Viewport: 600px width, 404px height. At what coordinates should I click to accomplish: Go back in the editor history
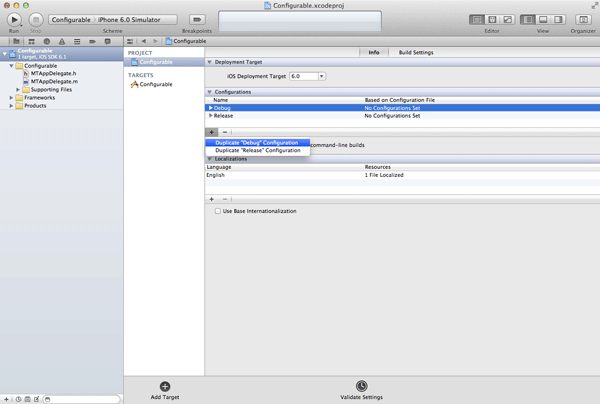coord(144,41)
